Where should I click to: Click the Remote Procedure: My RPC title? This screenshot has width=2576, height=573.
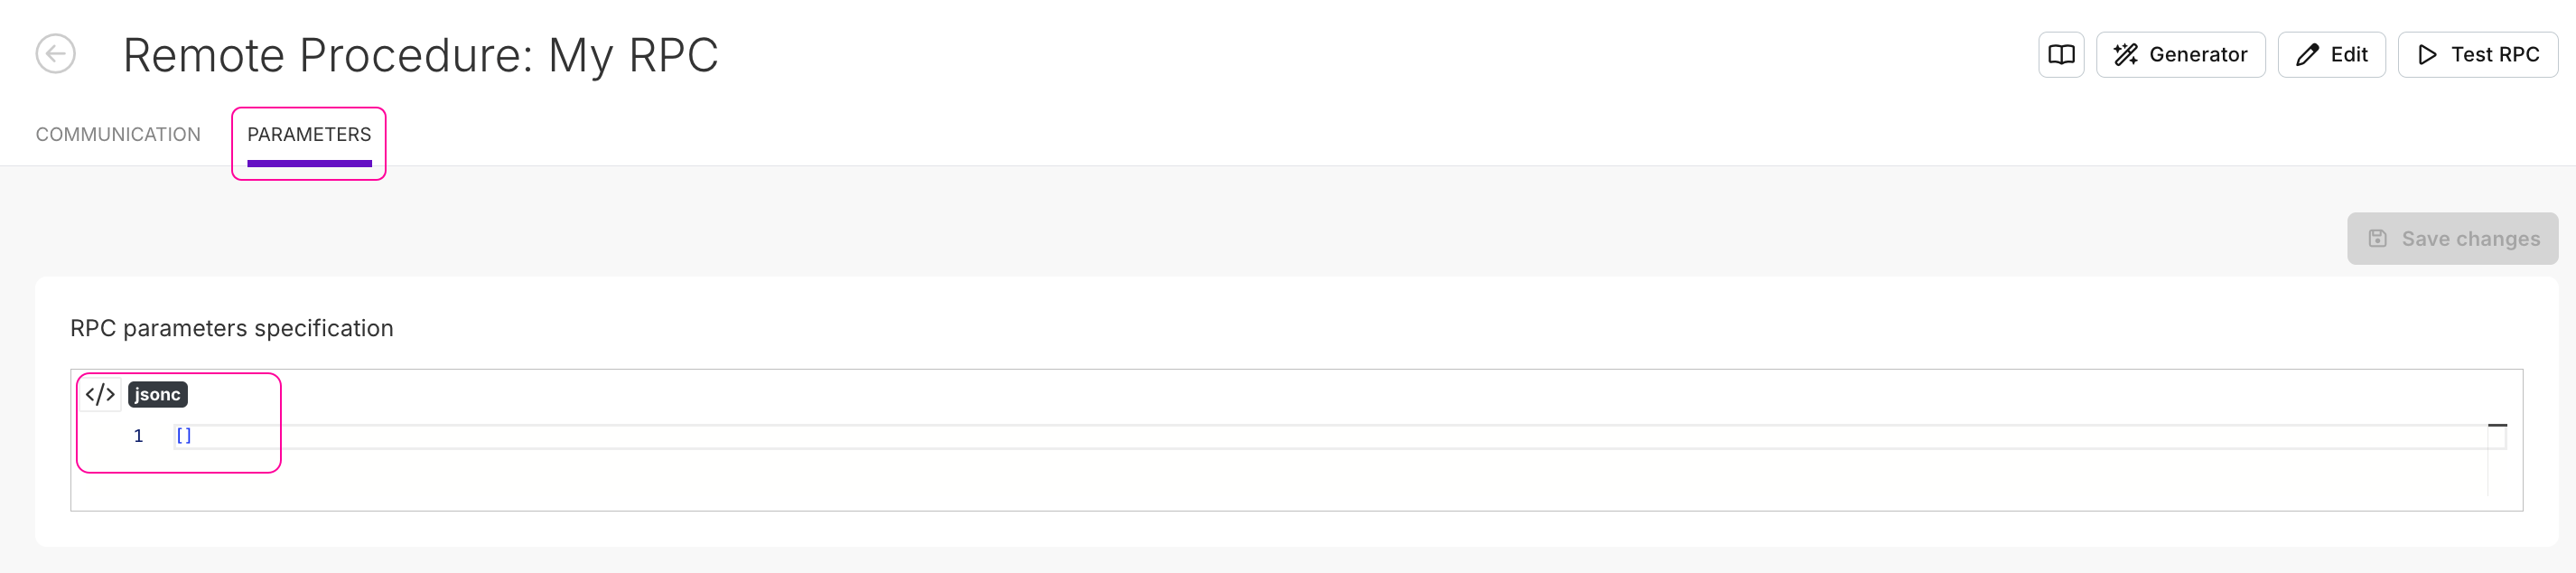[x=420, y=55]
